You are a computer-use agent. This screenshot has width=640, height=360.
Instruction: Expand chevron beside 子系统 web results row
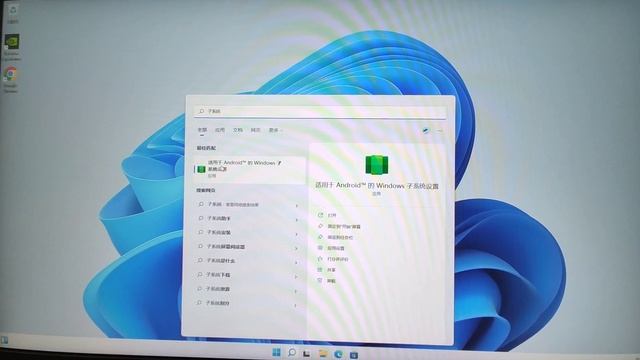pos(297,206)
